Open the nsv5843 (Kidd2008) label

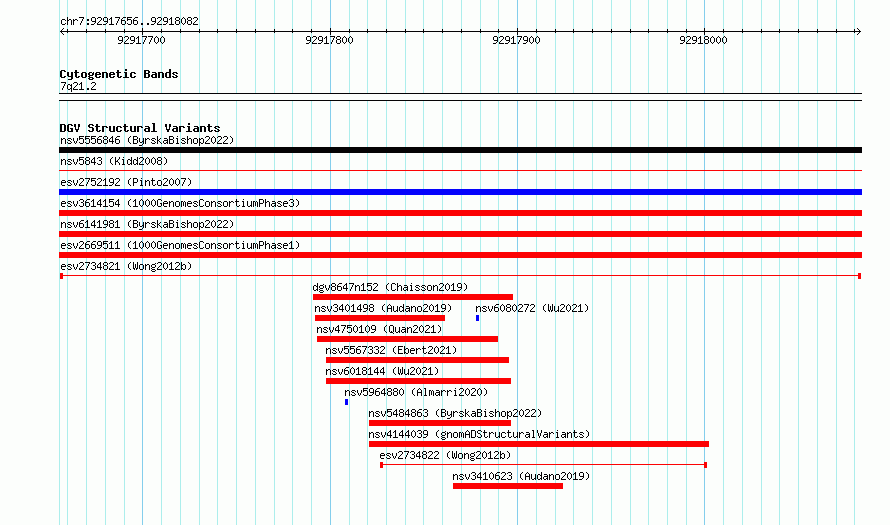point(114,161)
